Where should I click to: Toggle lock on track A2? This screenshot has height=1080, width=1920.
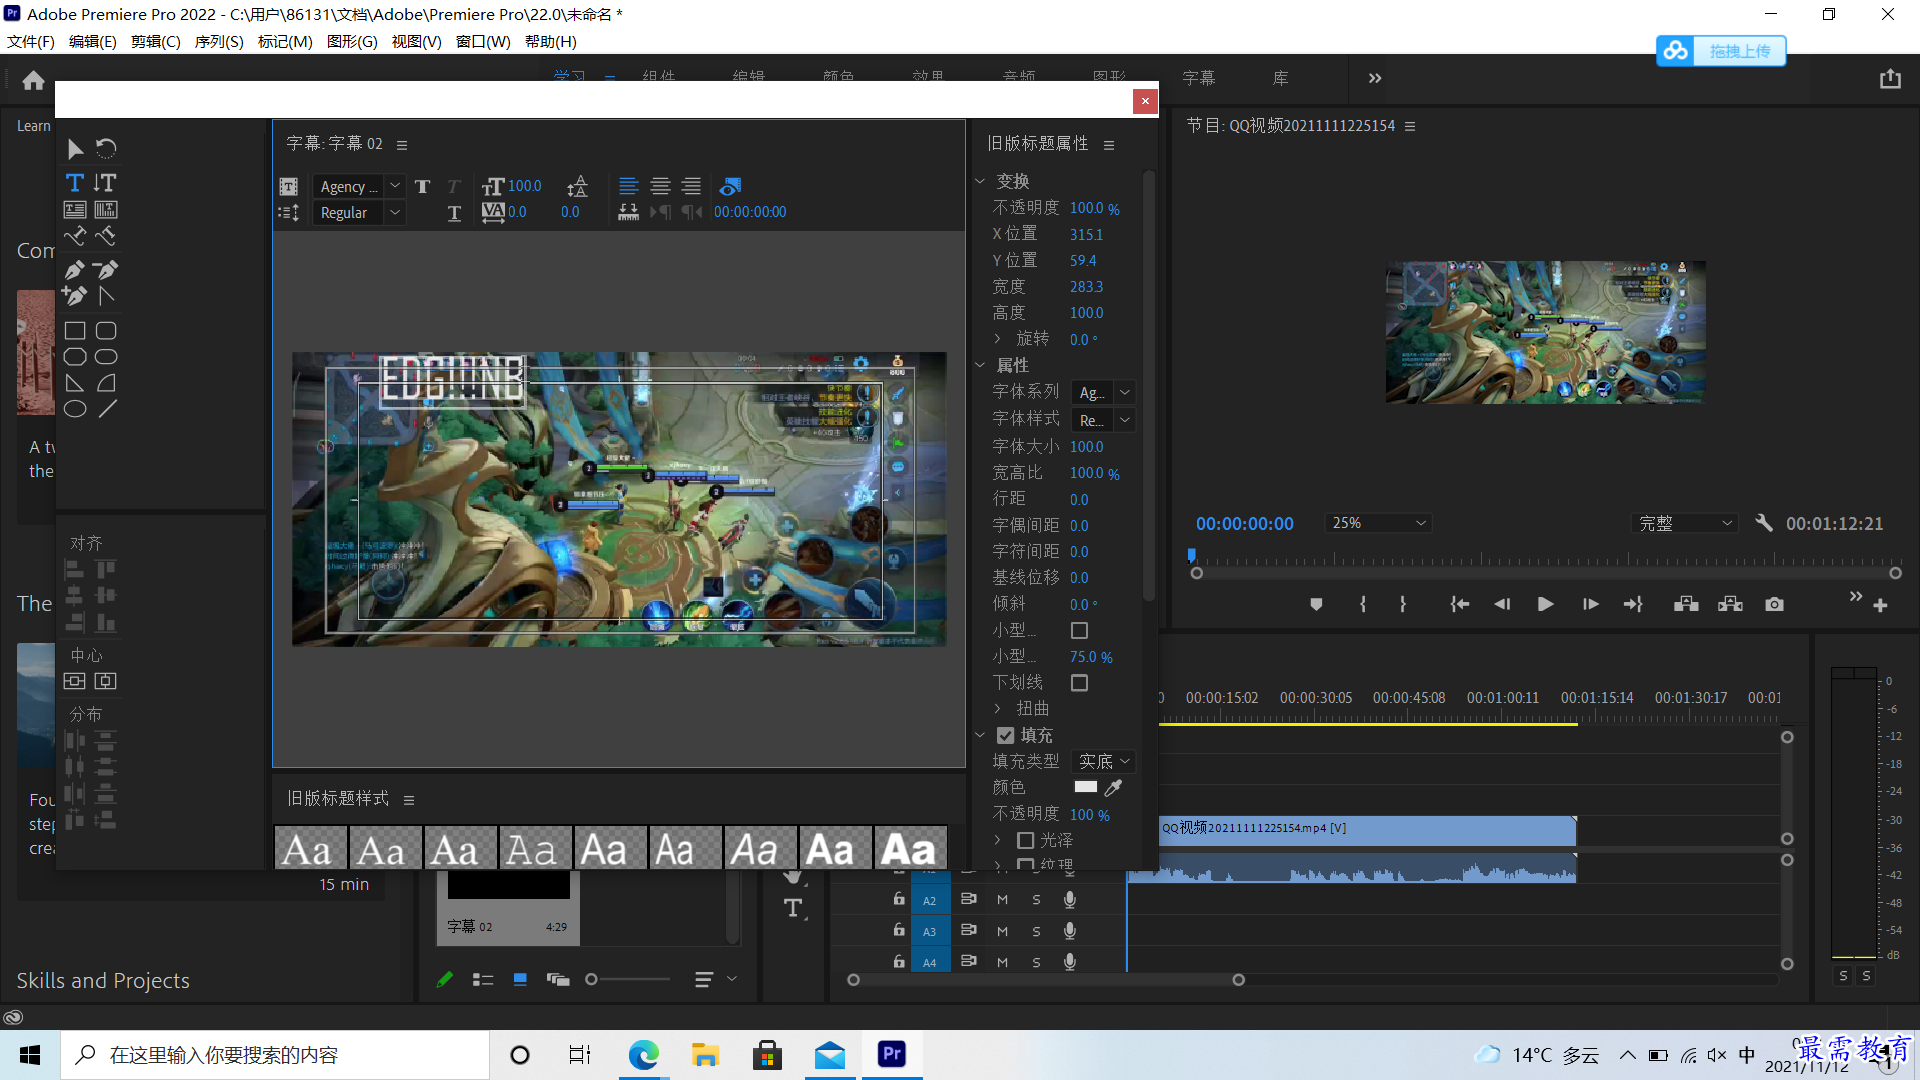coord(899,900)
